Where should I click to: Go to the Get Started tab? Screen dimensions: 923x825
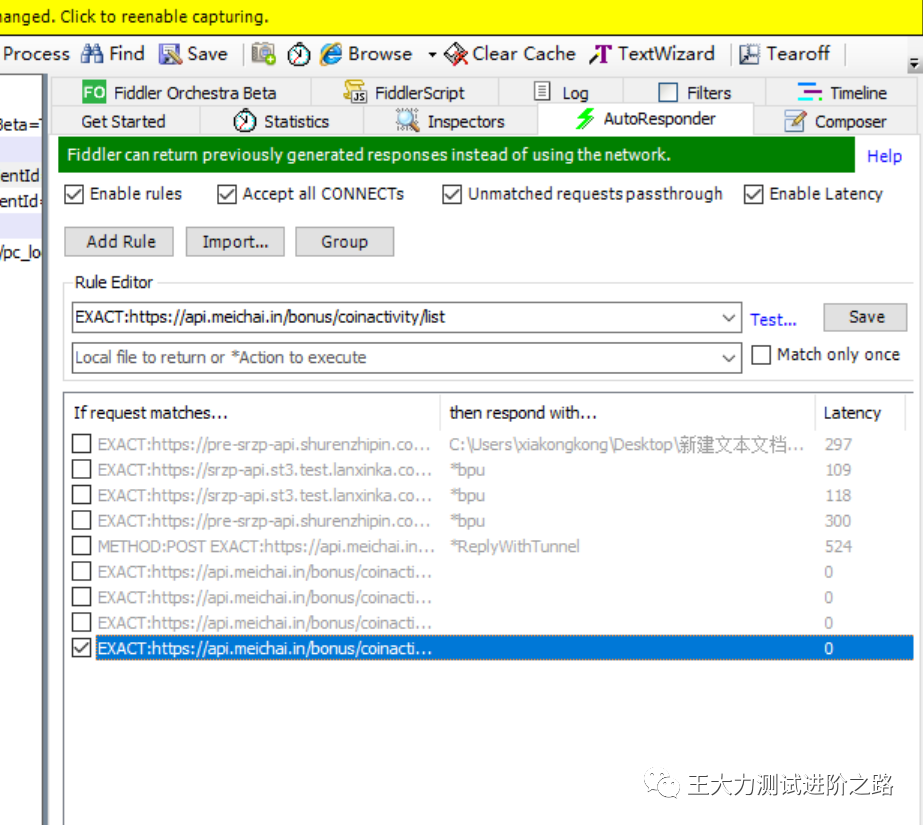point(124,121)
